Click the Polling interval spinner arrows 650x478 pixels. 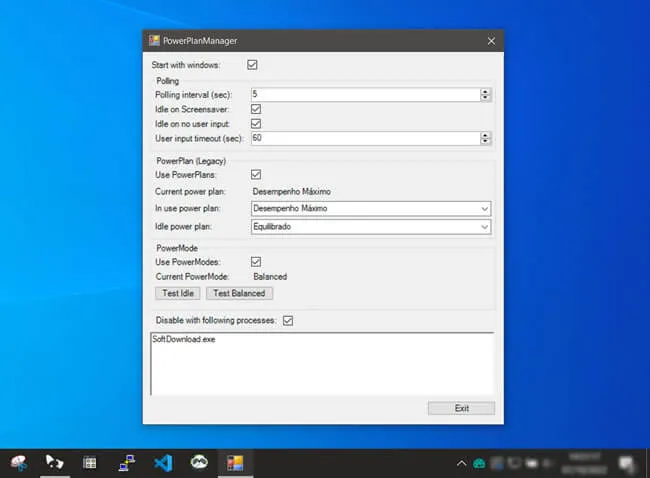click(485, 95)
